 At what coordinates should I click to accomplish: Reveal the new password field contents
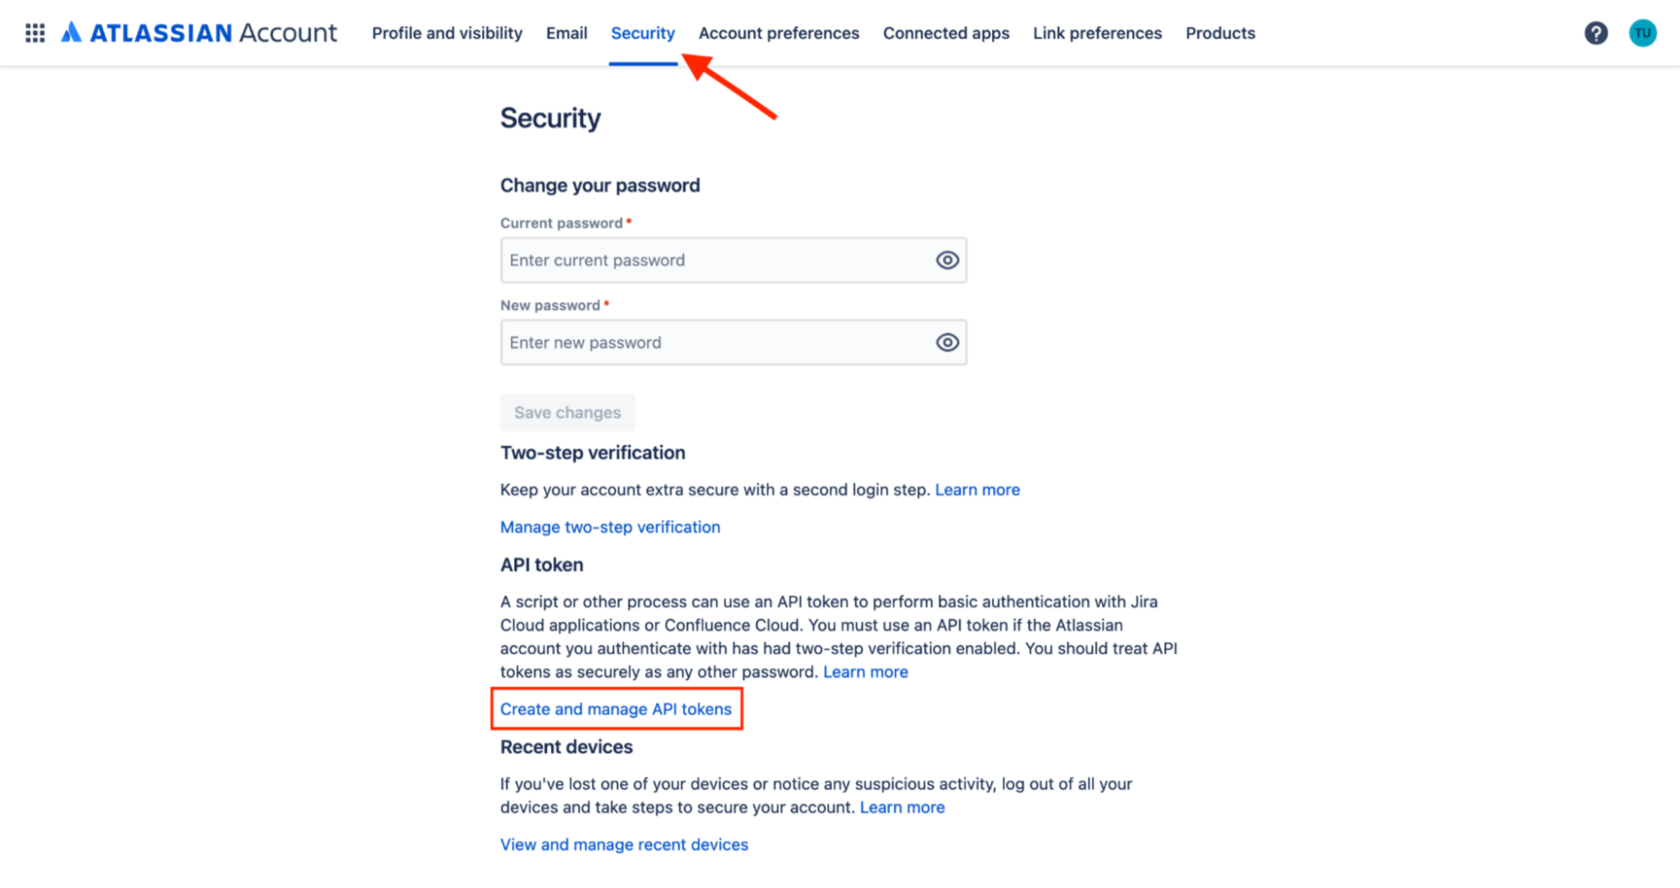pyautogui.click(x=947, y=342)
